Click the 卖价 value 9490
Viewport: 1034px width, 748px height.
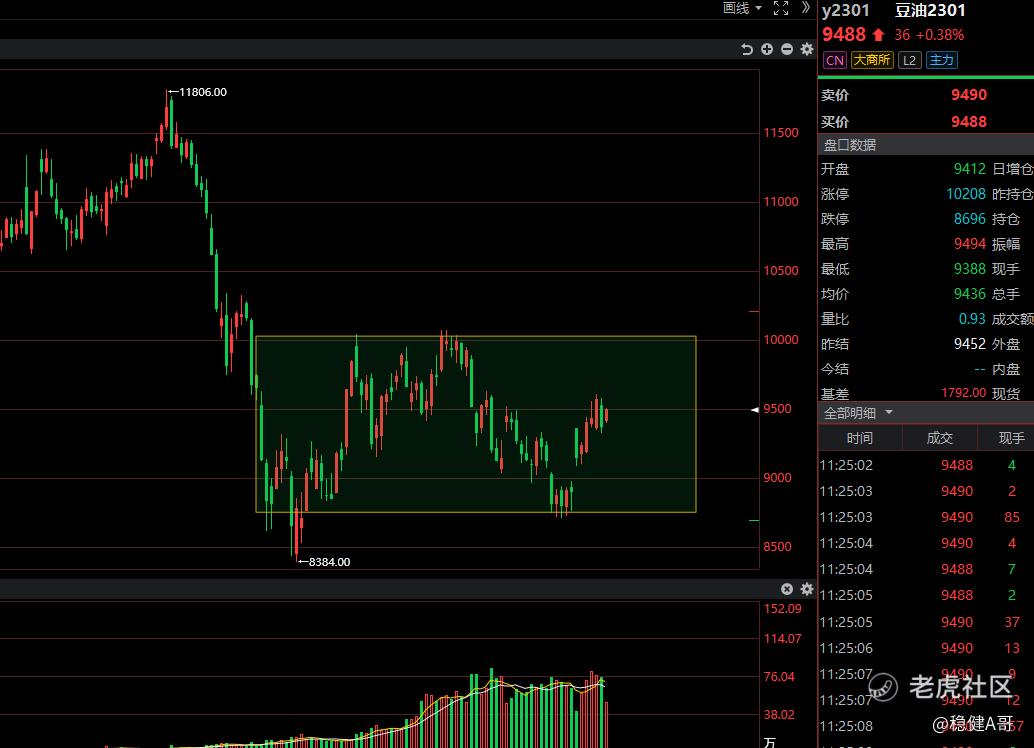pyautogui.click(x=969, y=95)
